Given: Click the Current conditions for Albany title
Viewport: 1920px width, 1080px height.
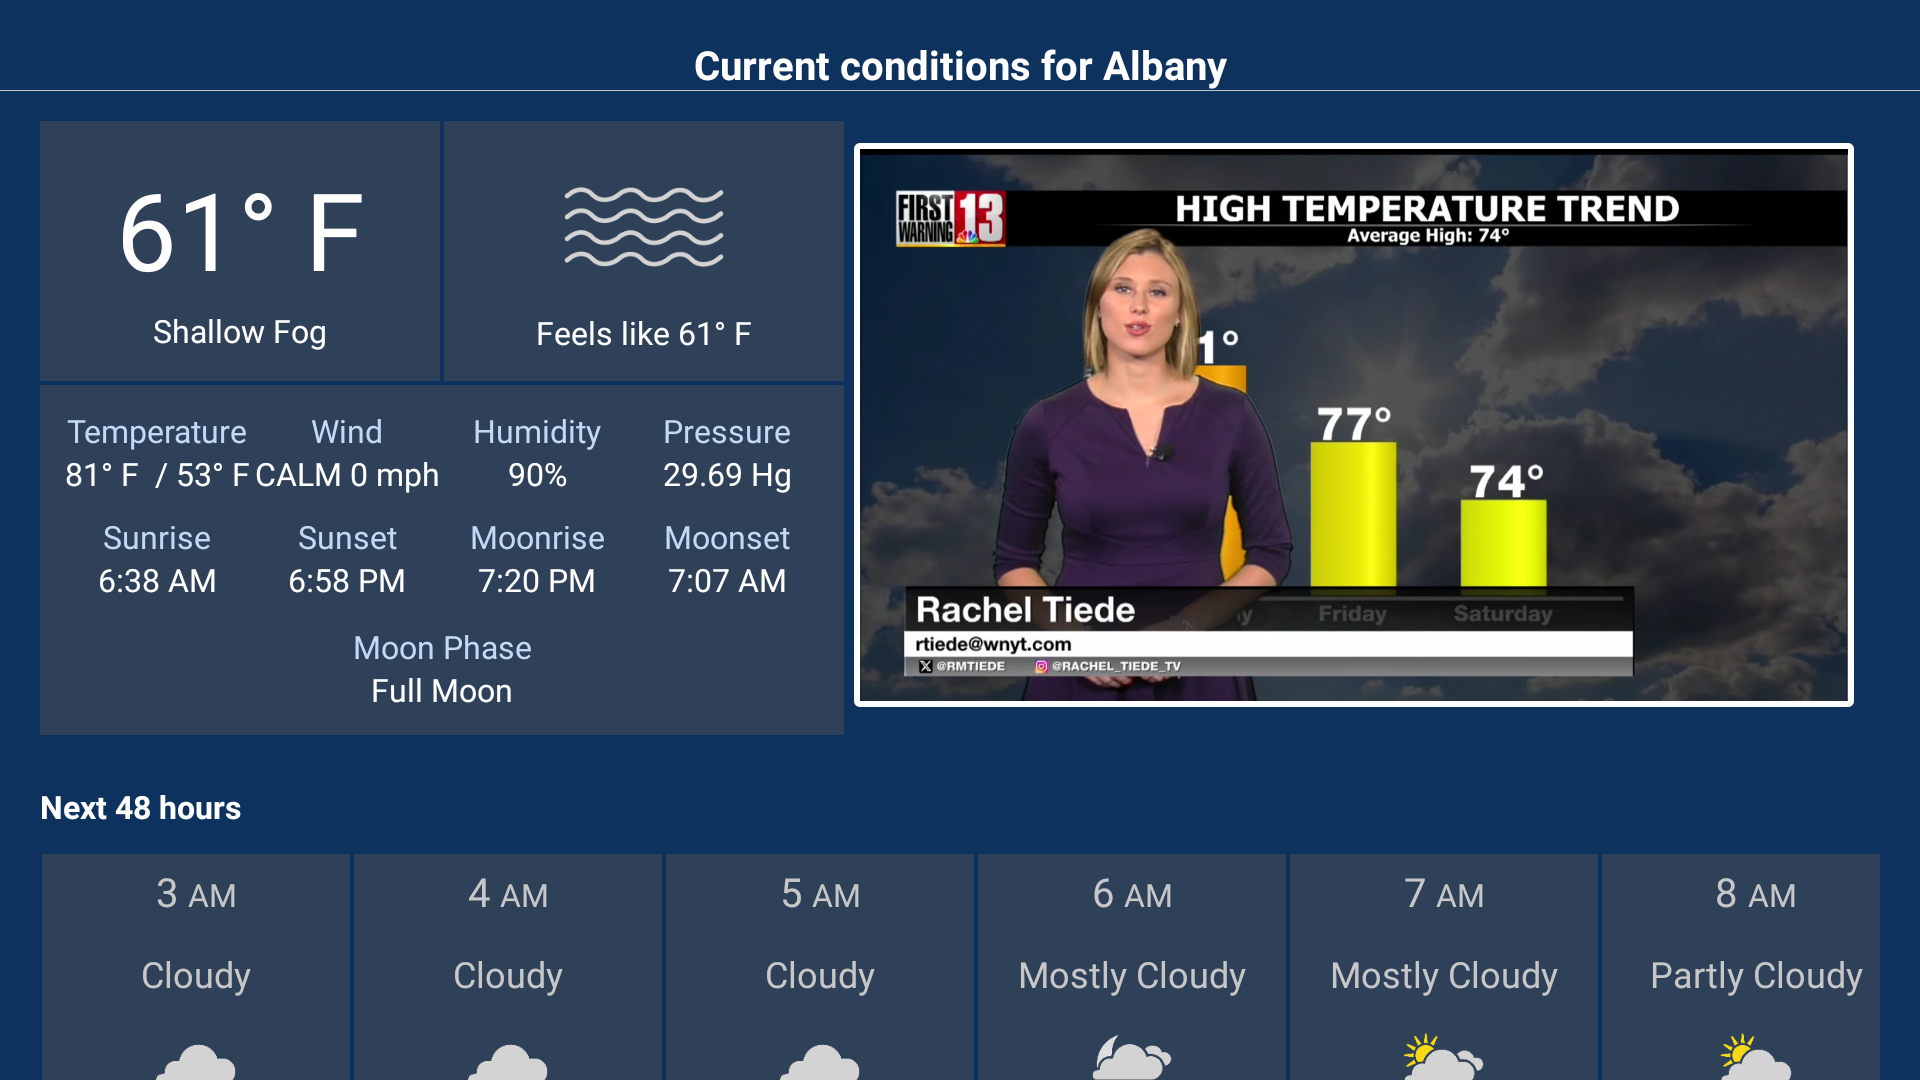Looking at the screenshot, I should tap(959, 66).
